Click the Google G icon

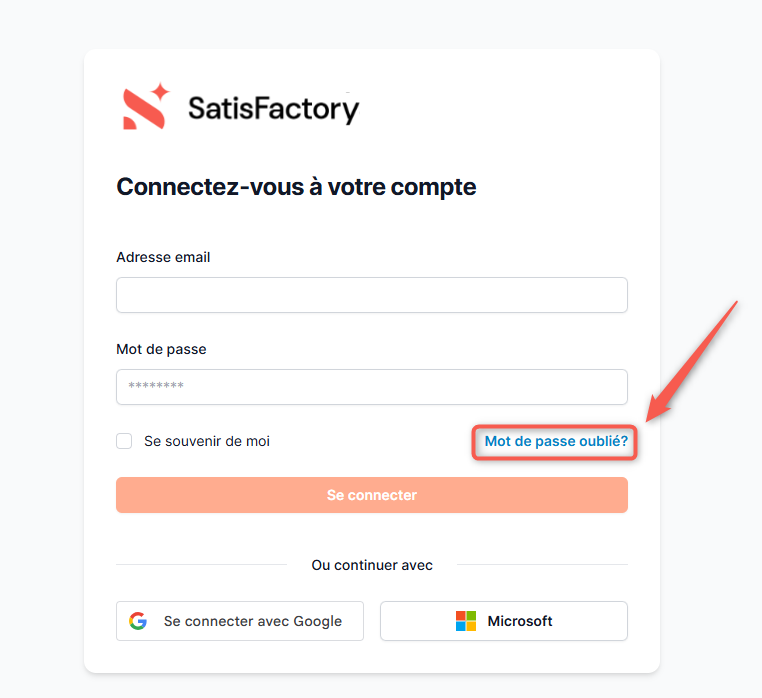(x=138, y=621)
